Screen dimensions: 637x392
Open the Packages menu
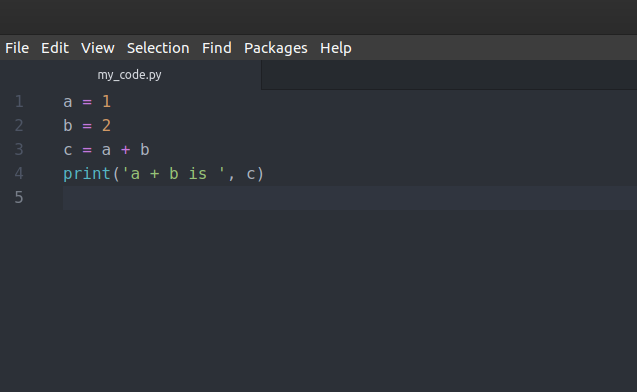click(x=276, y=48)
